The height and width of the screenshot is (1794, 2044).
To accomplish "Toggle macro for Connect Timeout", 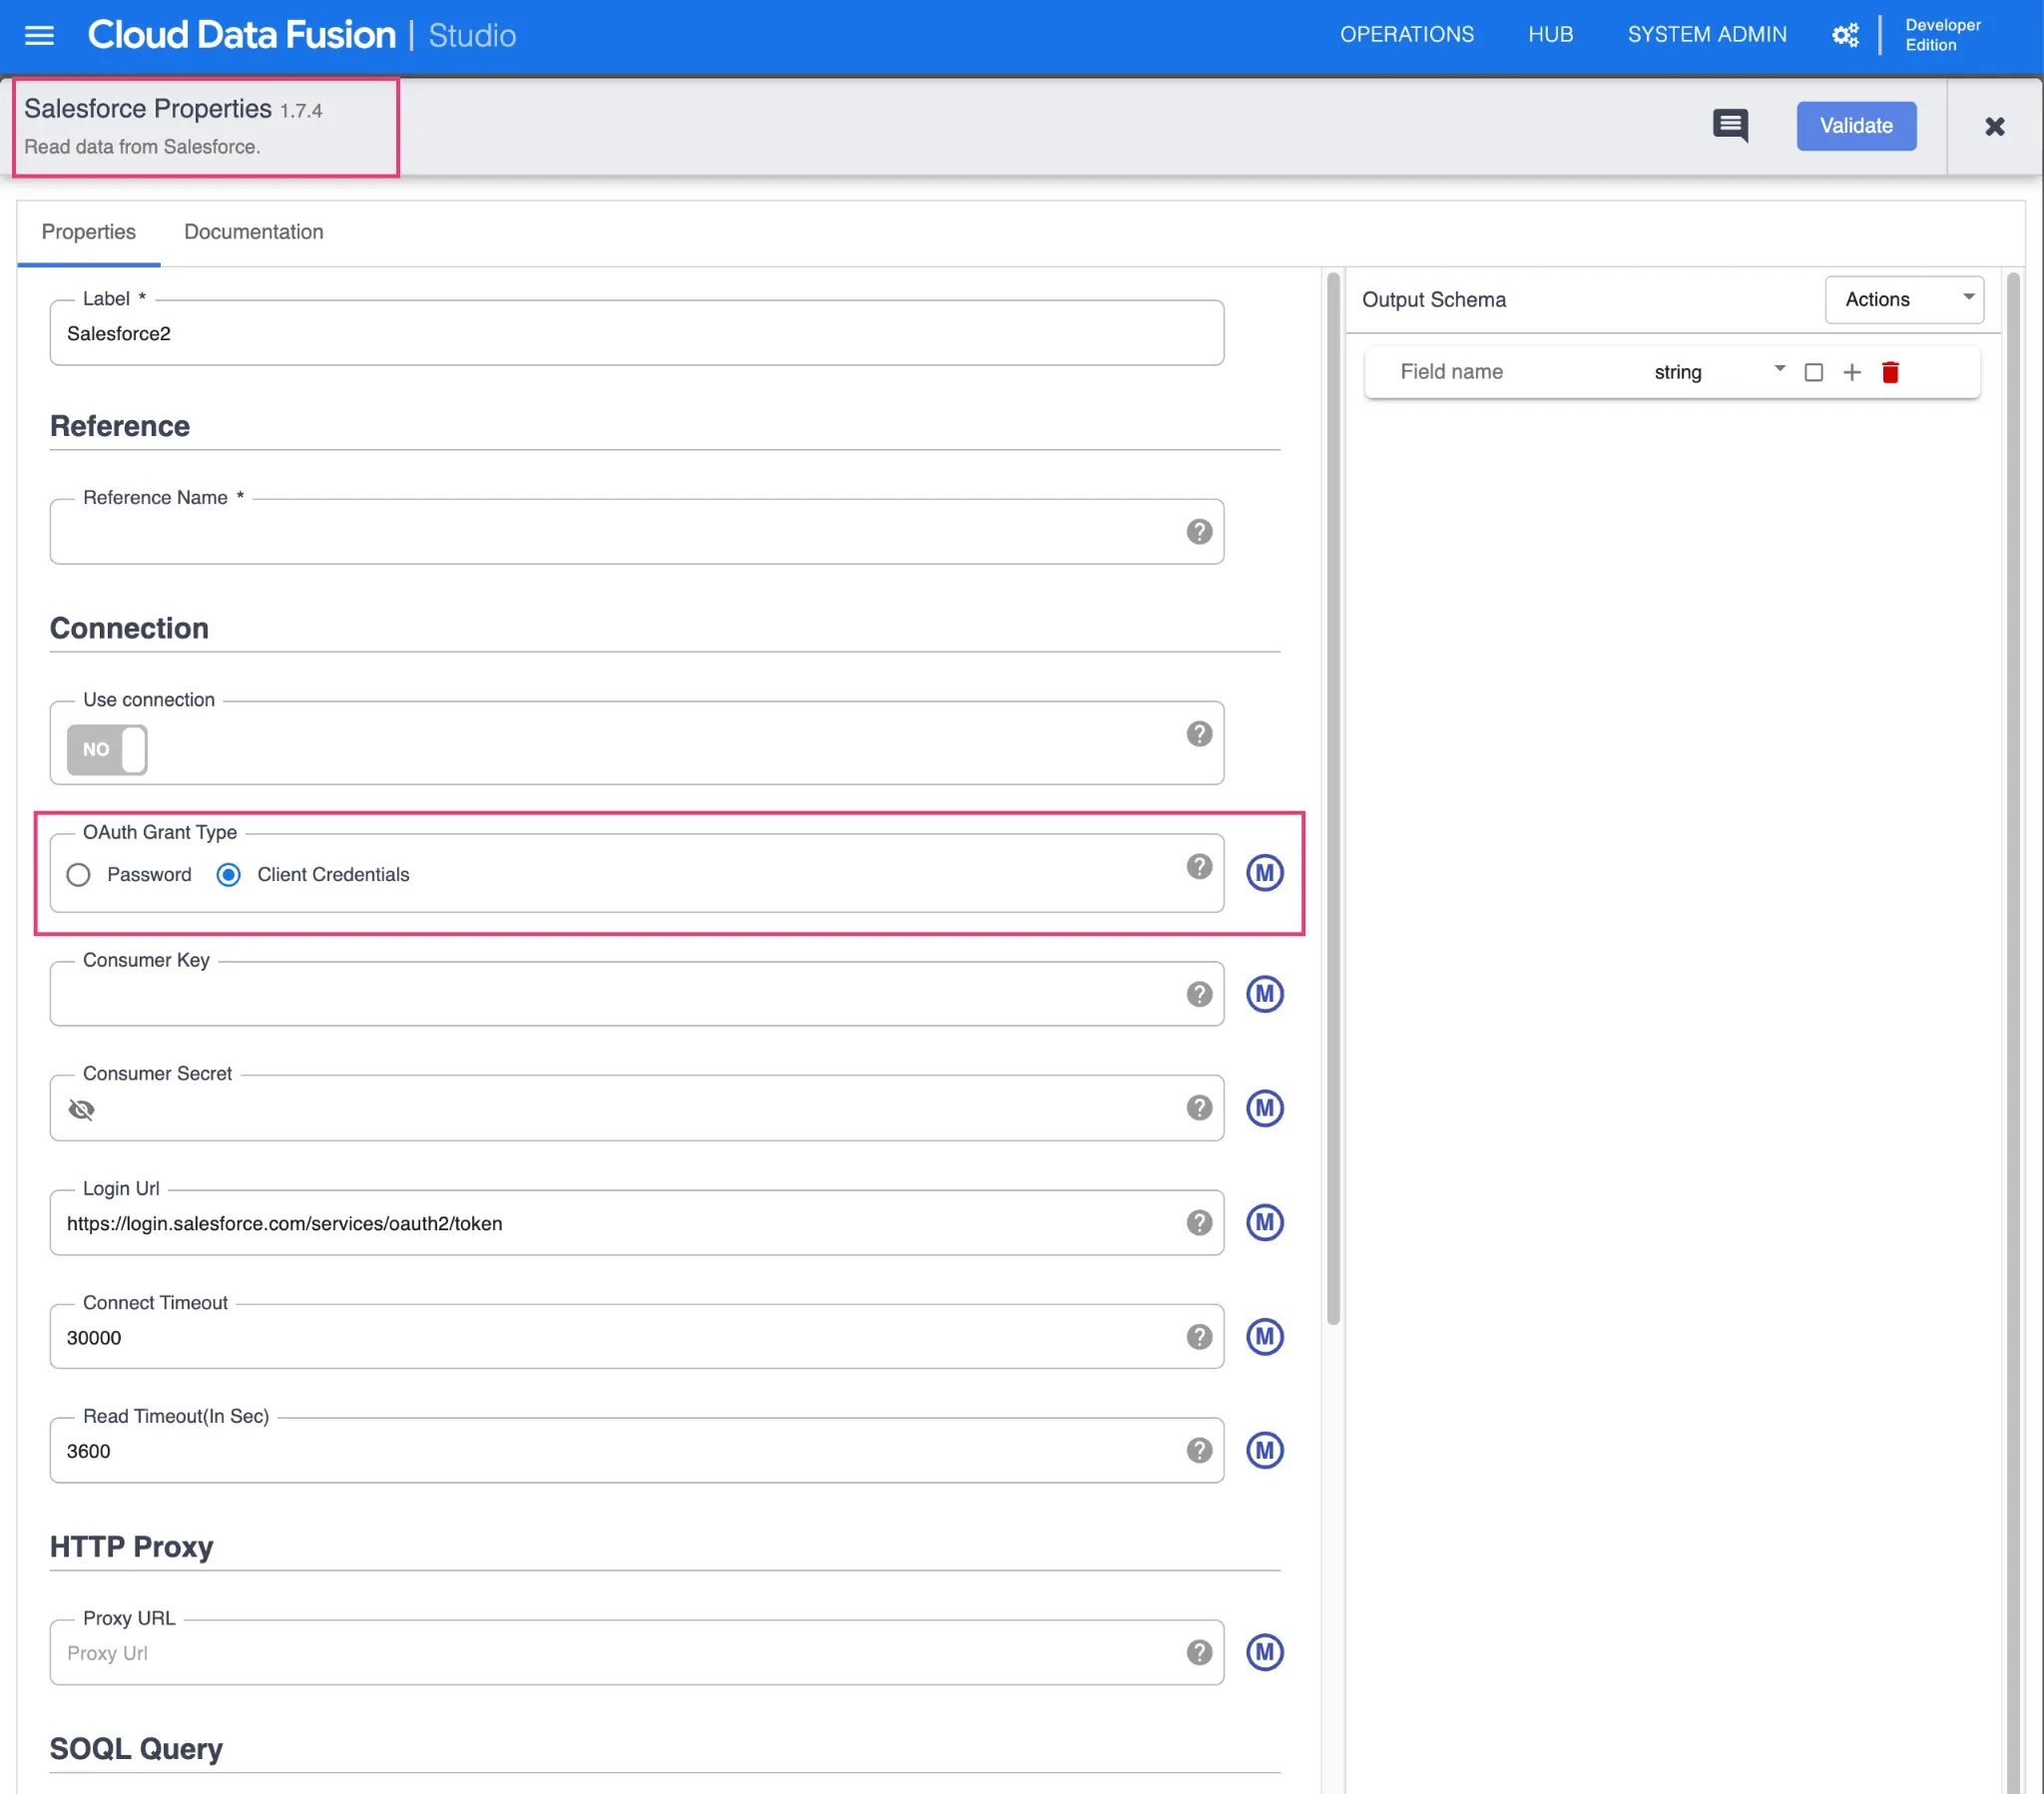I will [1264, 1337].
